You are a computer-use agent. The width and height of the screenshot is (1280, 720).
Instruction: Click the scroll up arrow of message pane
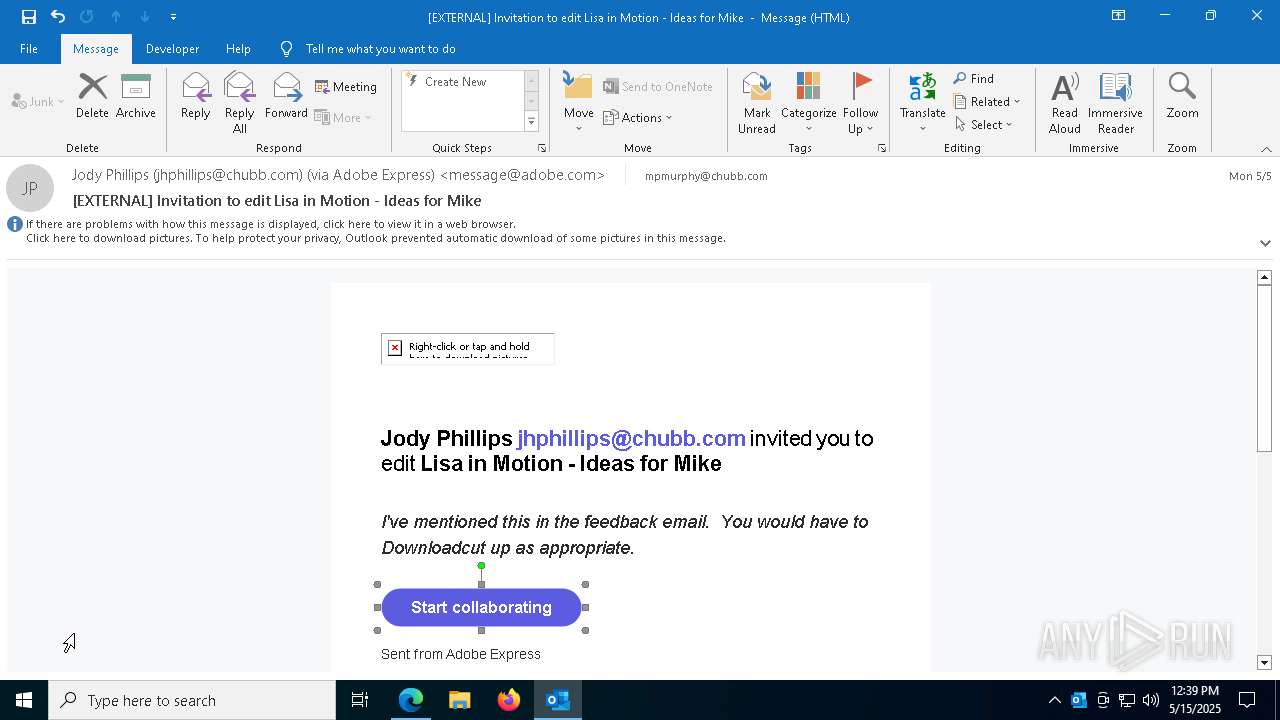1264,277
